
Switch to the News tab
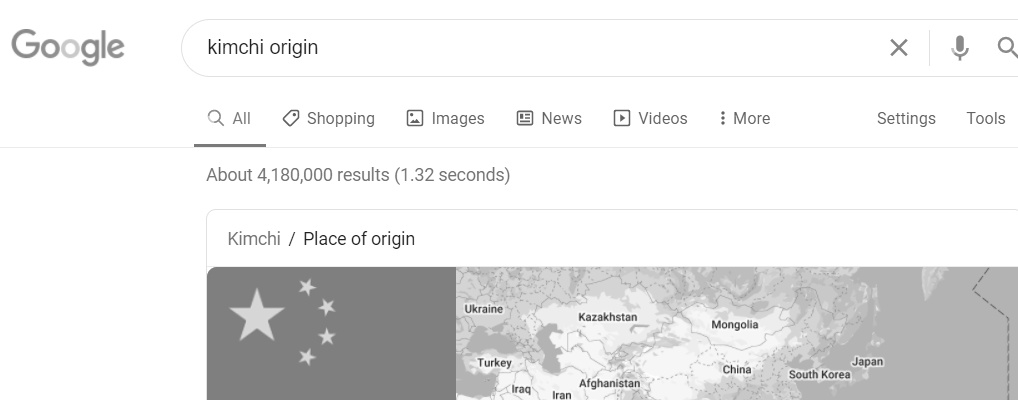pyautogui.click(x=560, y=118)
